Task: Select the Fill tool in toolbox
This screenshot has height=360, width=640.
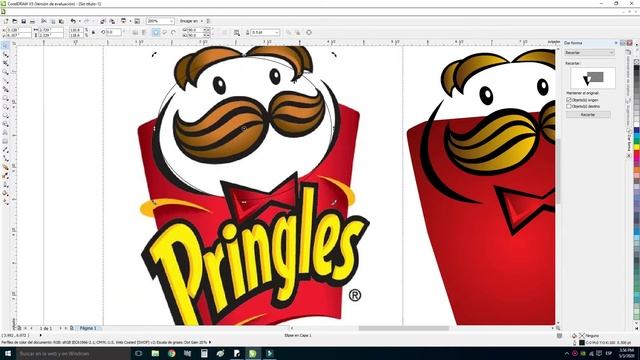Action: 5,193
